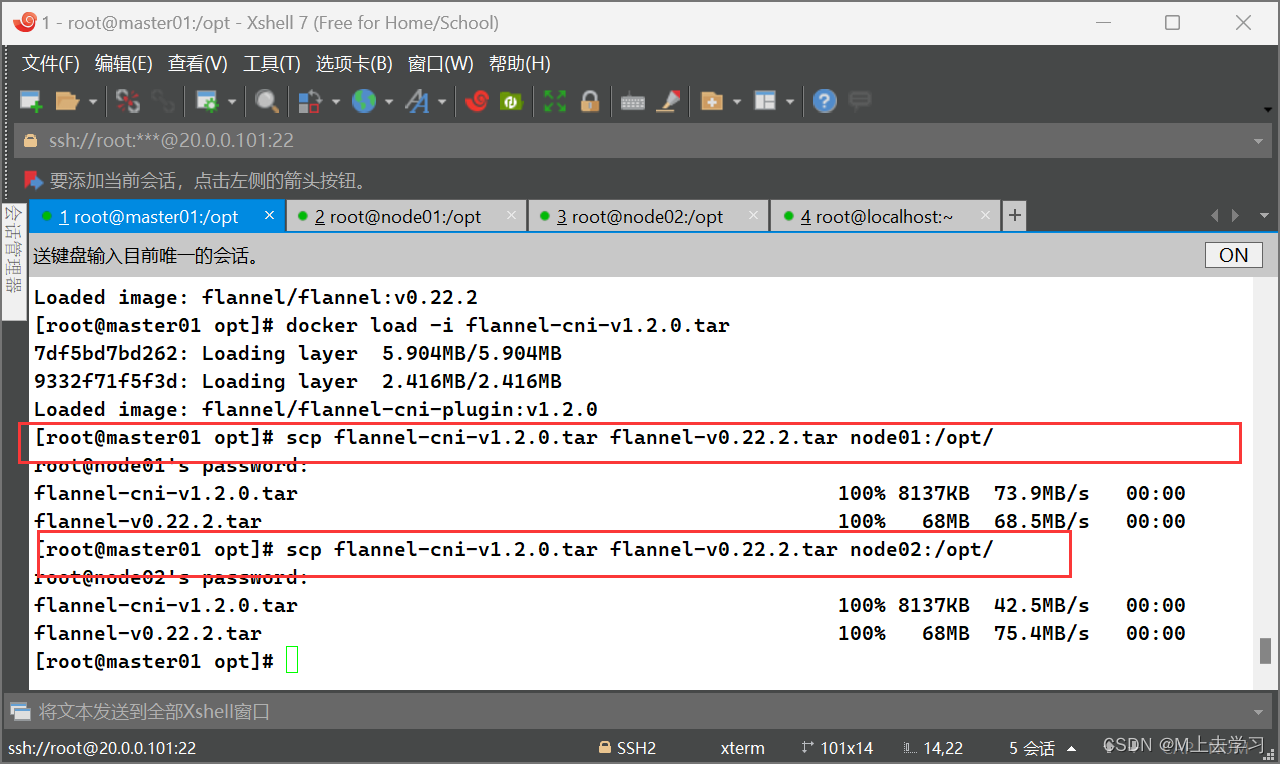Click the 14,22 cursor position status
Image resolution: width=1280 pixels, height=764 pixels.
click(x=933, y=748)
